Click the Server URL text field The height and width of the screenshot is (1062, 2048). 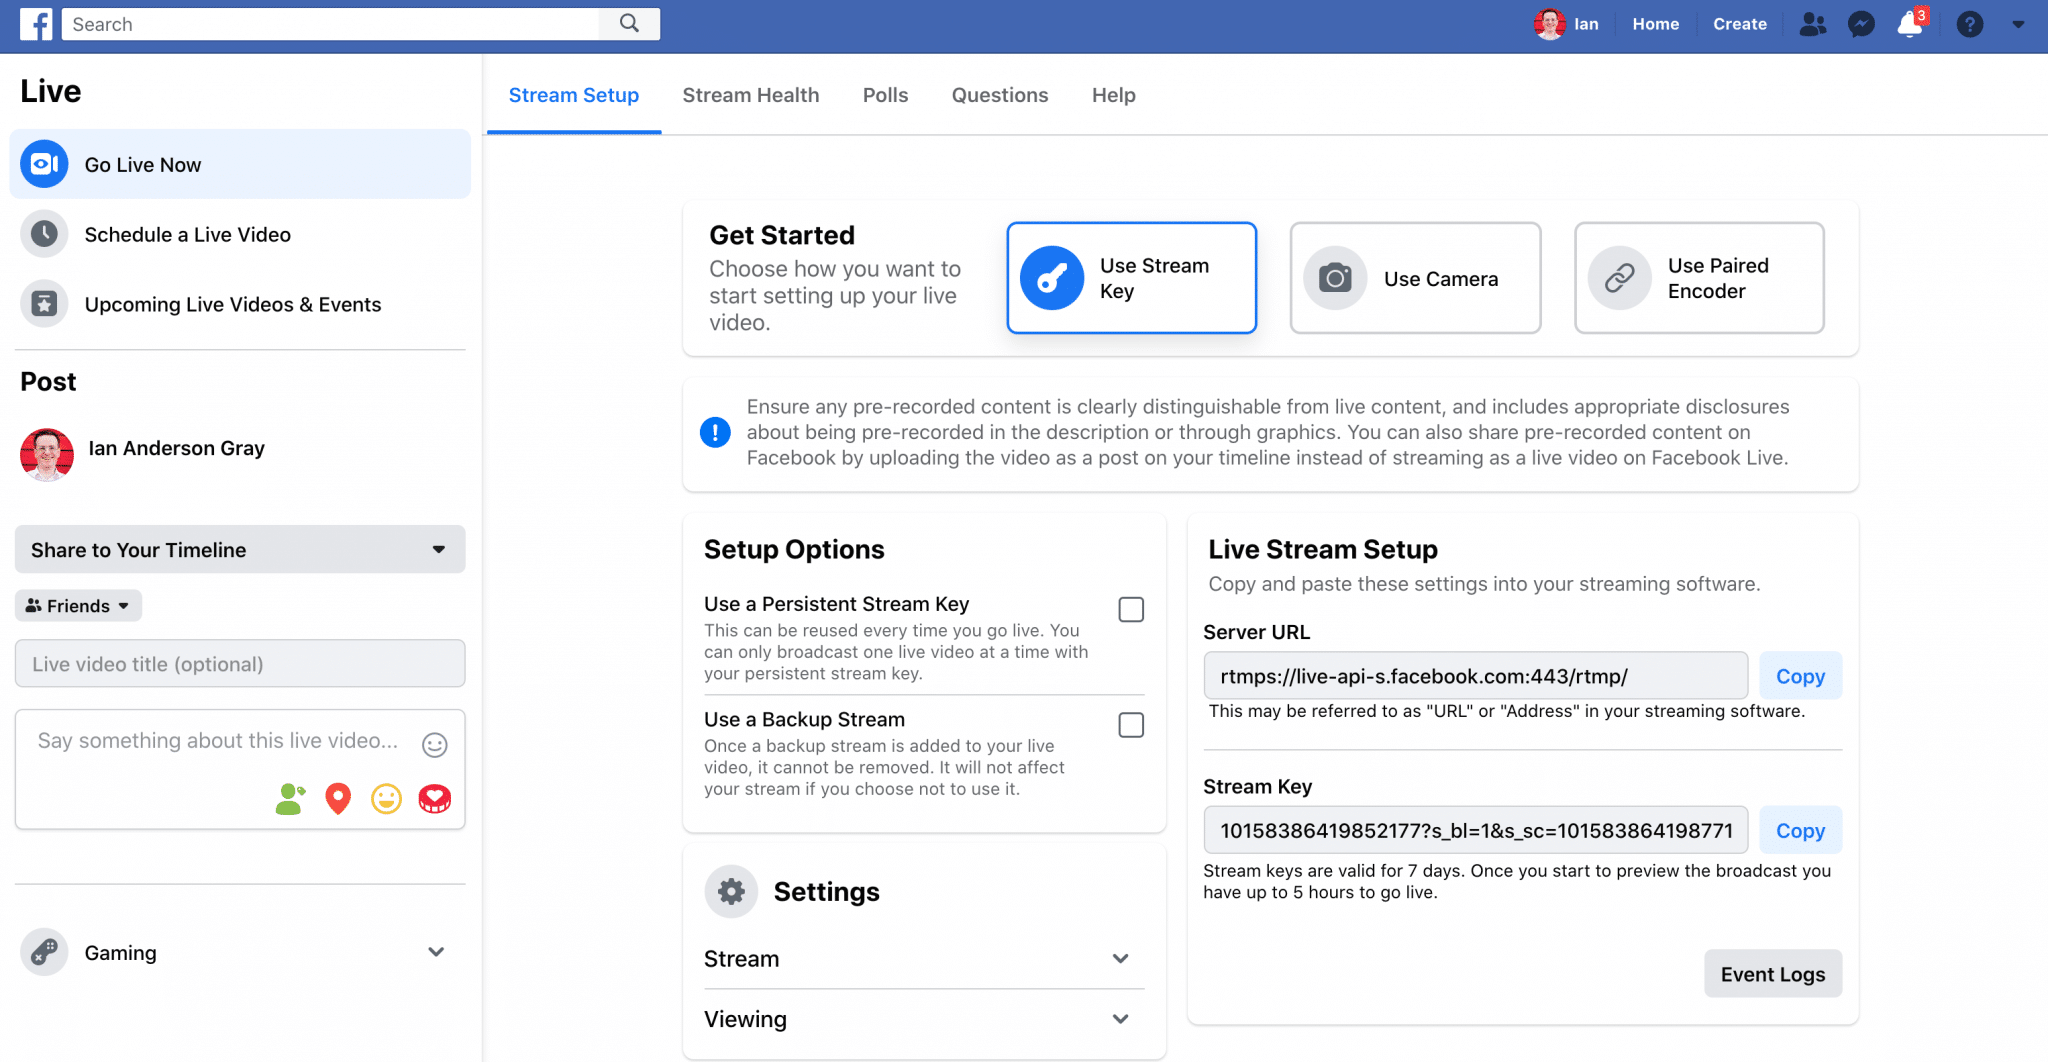click(1475, 676)
